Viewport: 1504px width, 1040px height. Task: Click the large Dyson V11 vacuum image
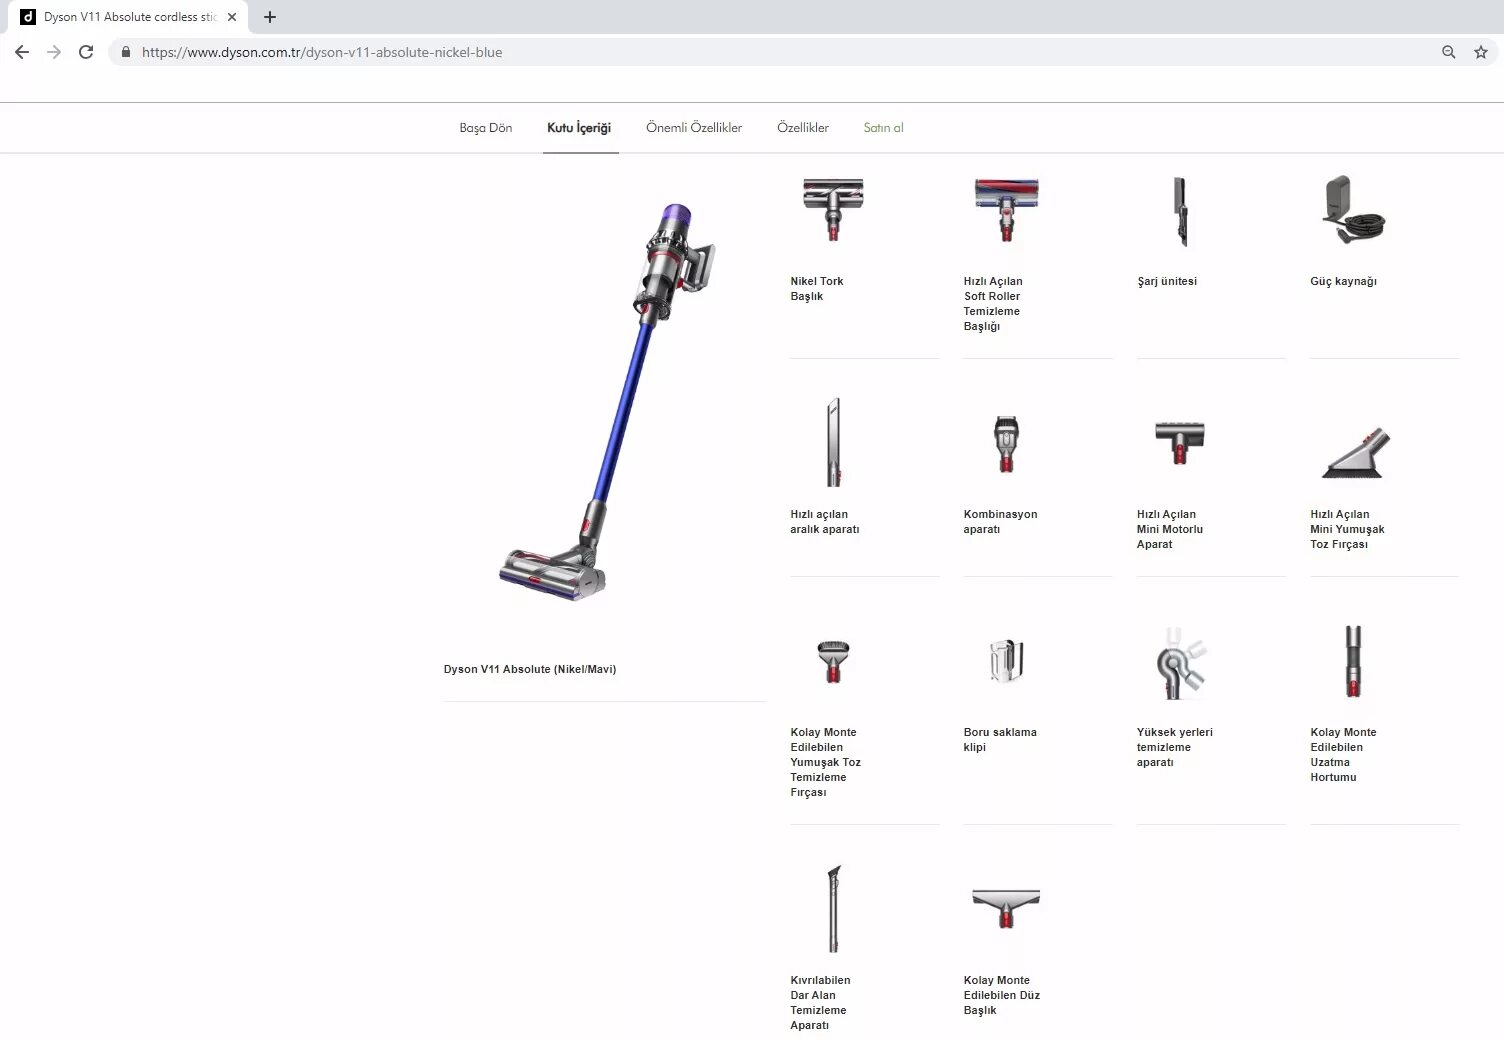point(607,402)
